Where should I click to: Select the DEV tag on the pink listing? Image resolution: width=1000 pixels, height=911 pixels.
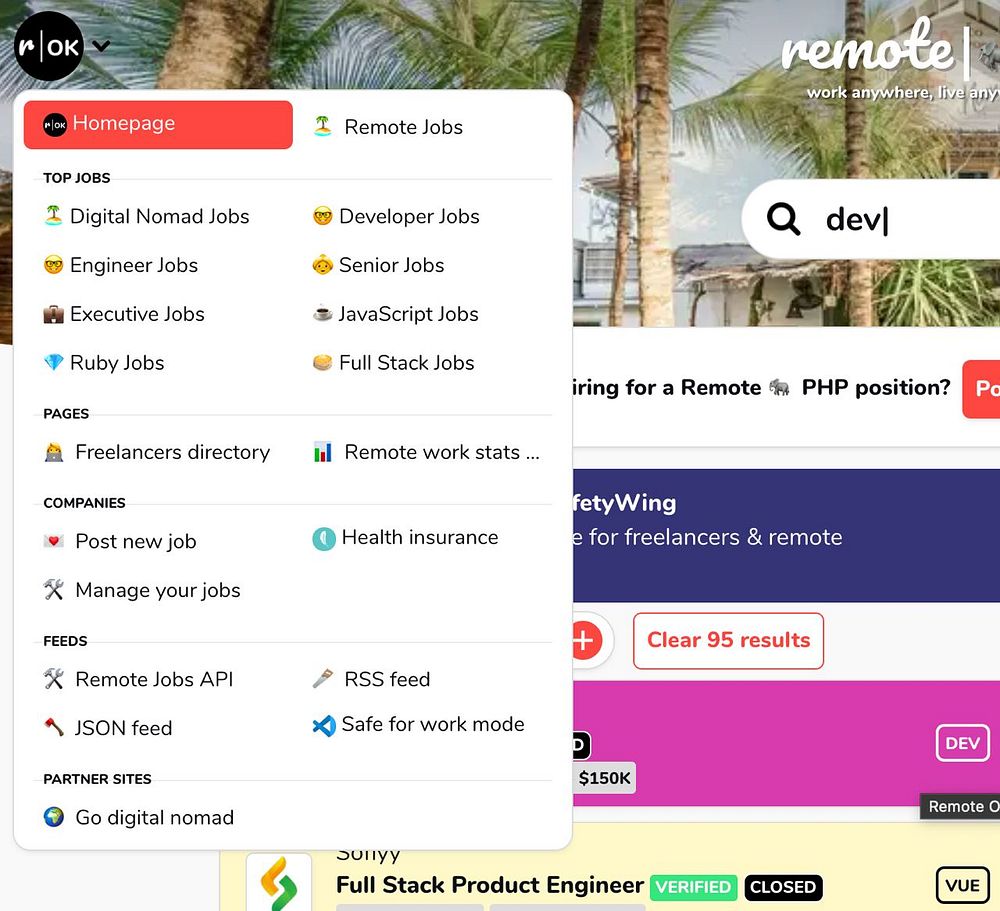962,743
